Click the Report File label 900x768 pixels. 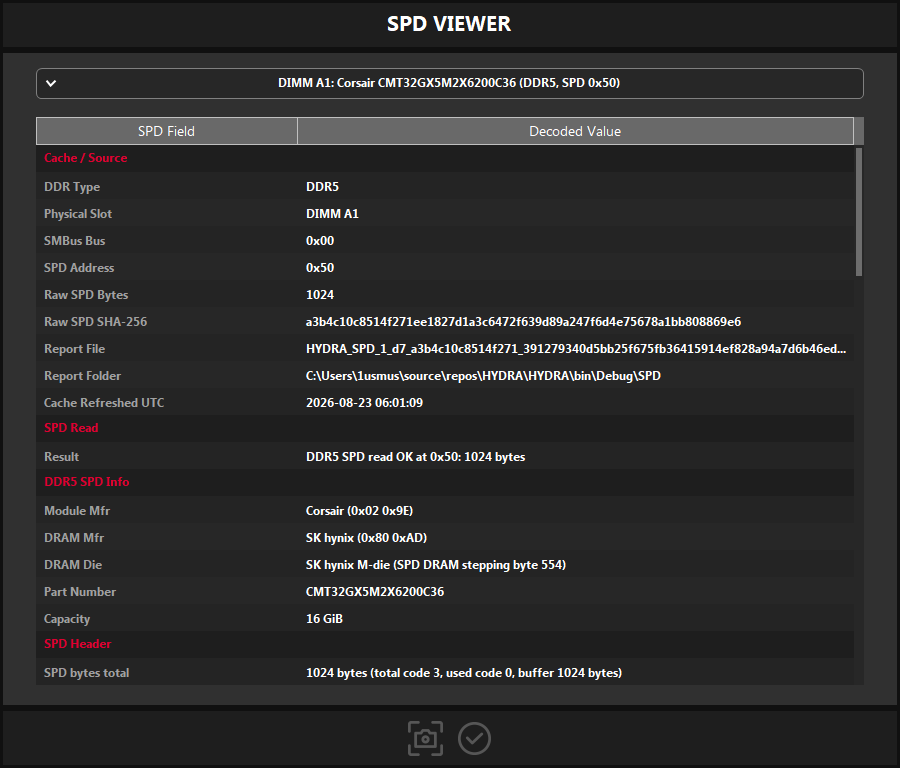coord(75,348)
